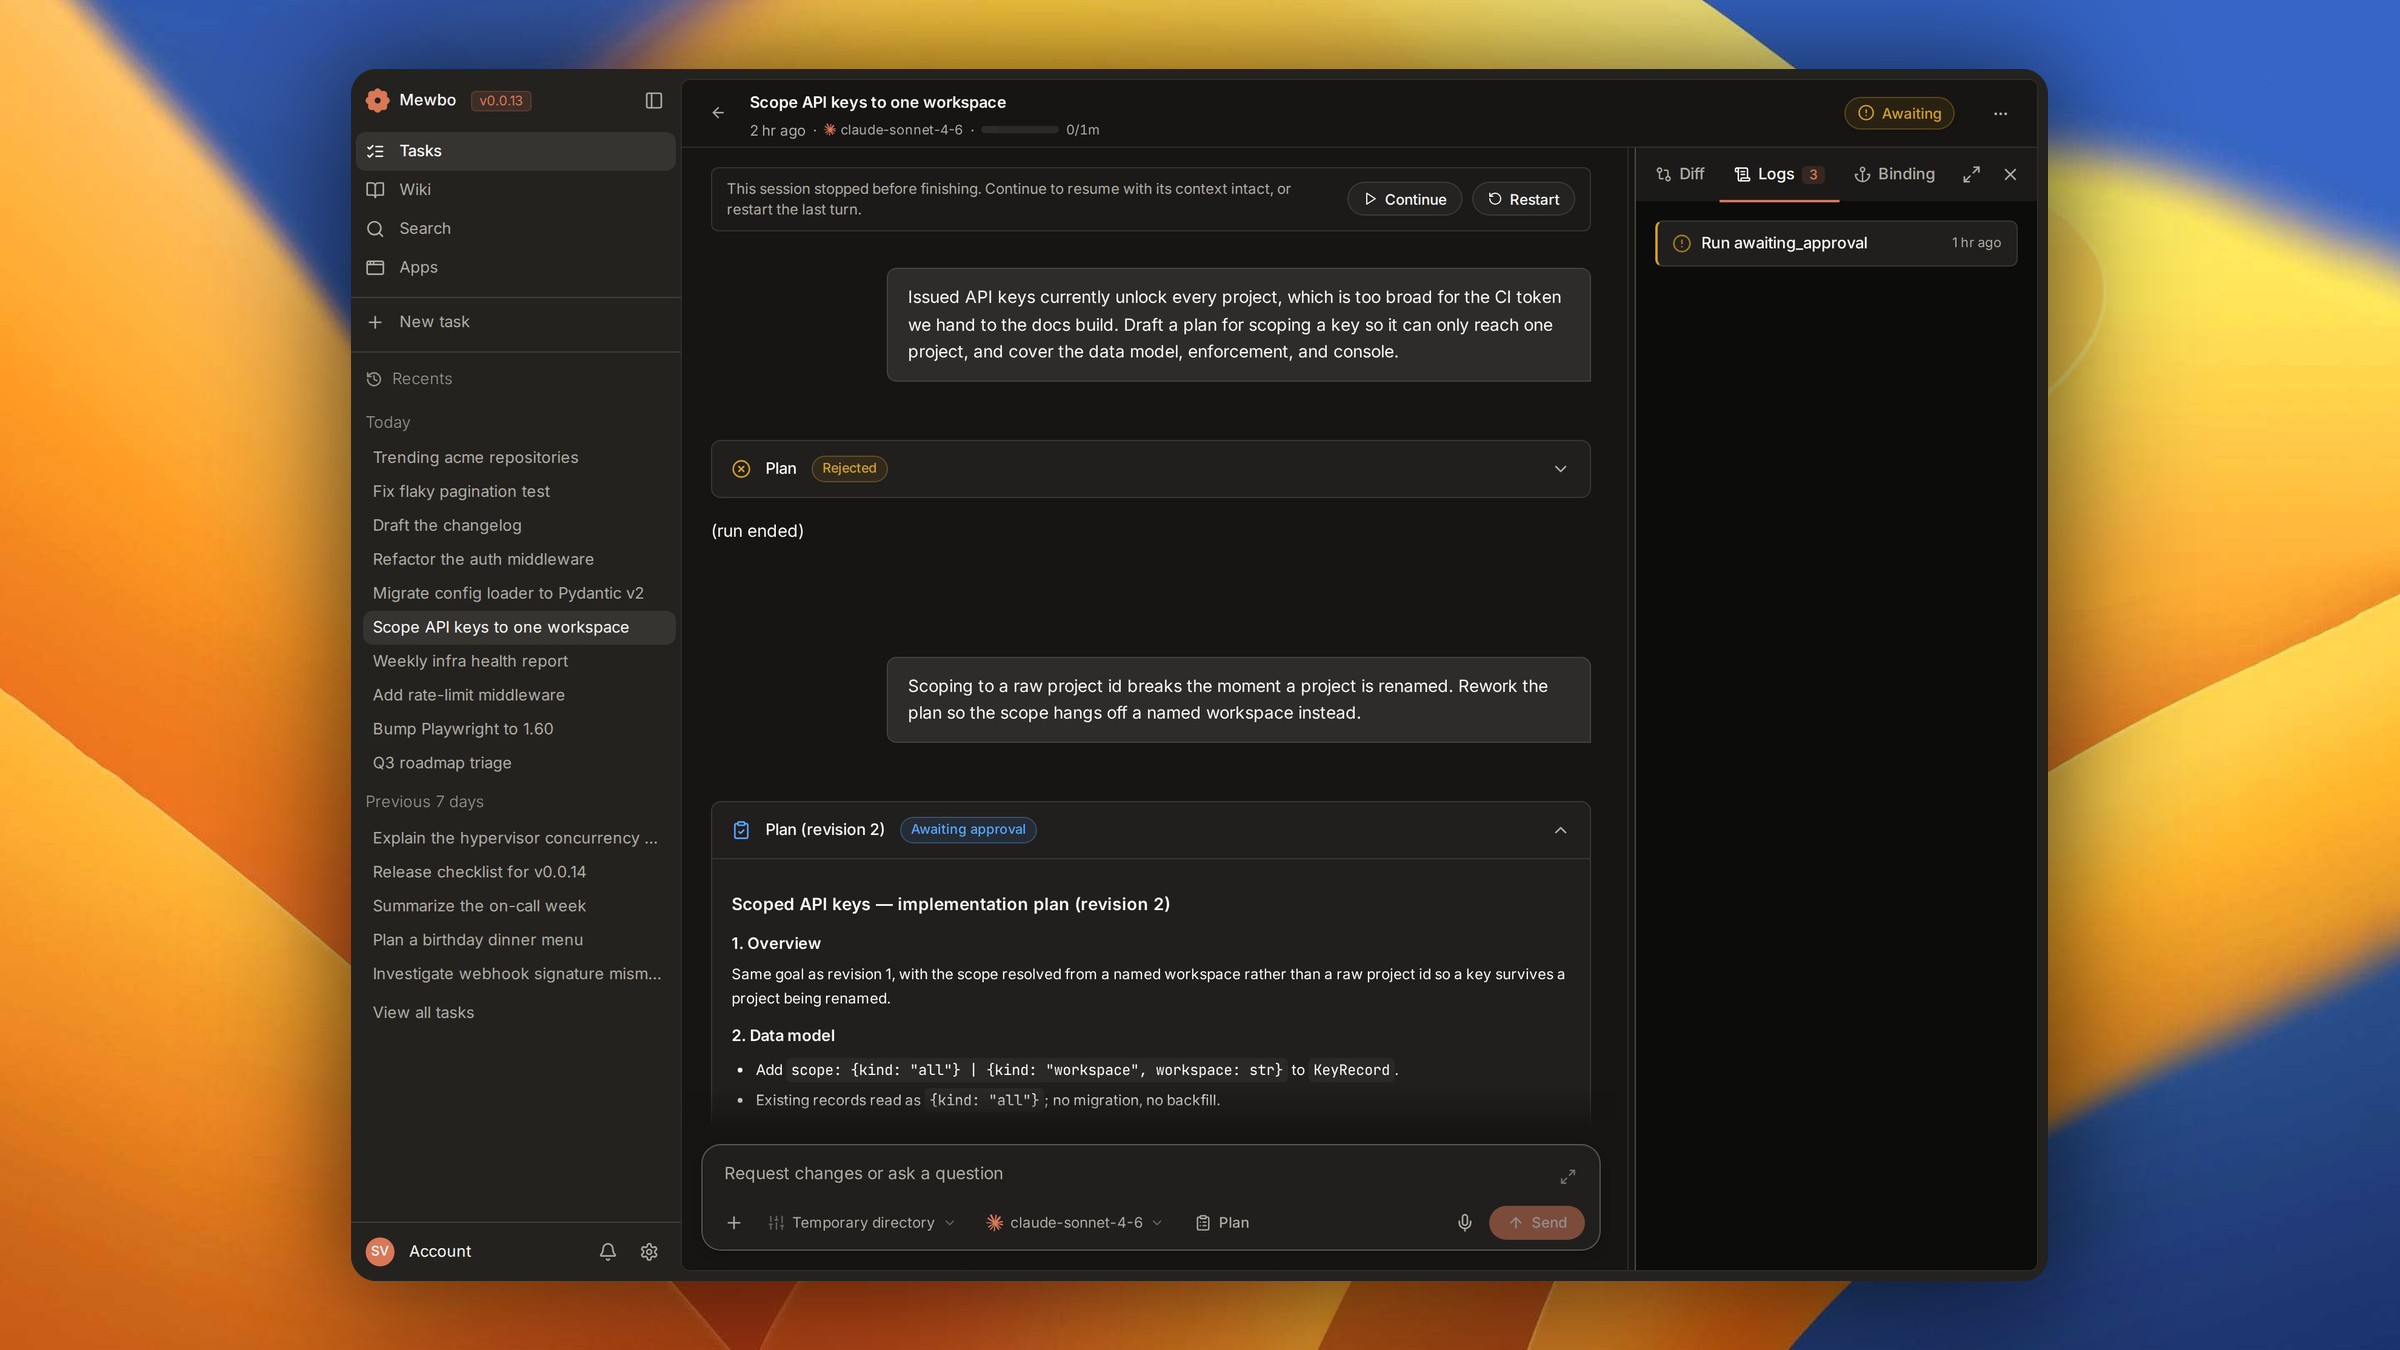Create a New task
Image resolution: width=2400 pixels, height=1350 pixels.
tap(516, 322)
